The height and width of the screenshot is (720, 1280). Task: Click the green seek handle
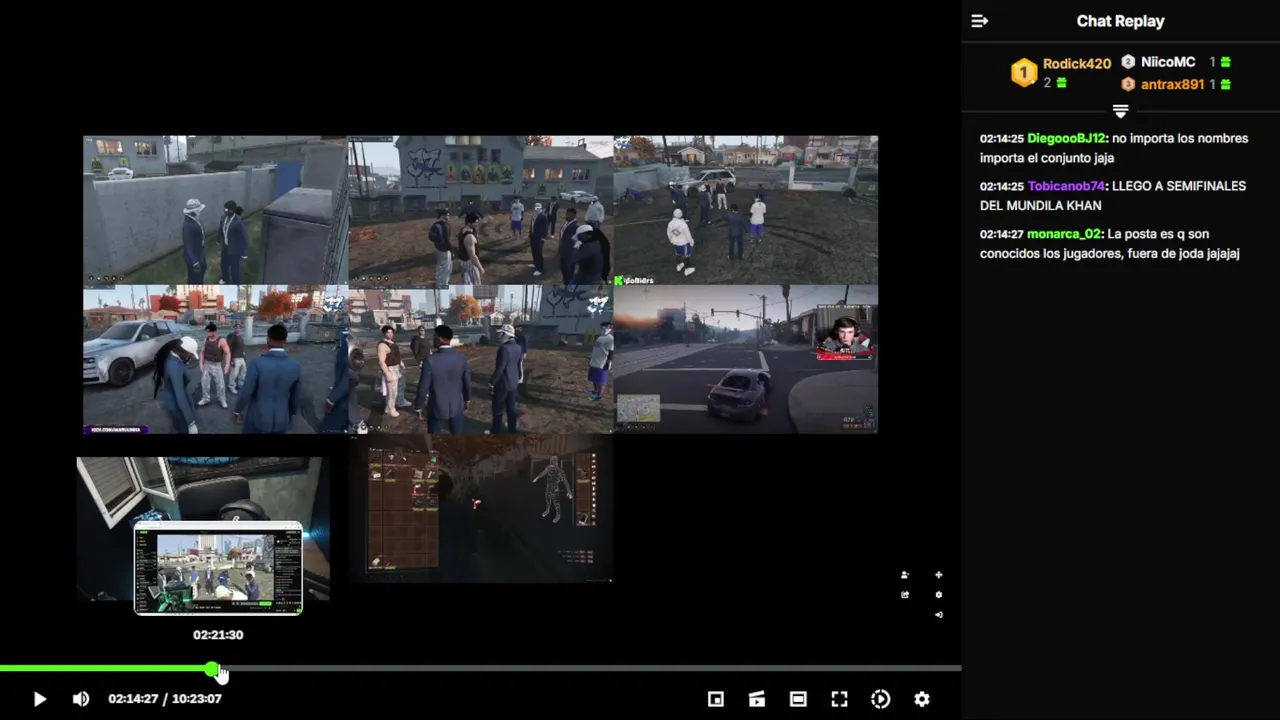pyautogui.click(x=212, y=668)
